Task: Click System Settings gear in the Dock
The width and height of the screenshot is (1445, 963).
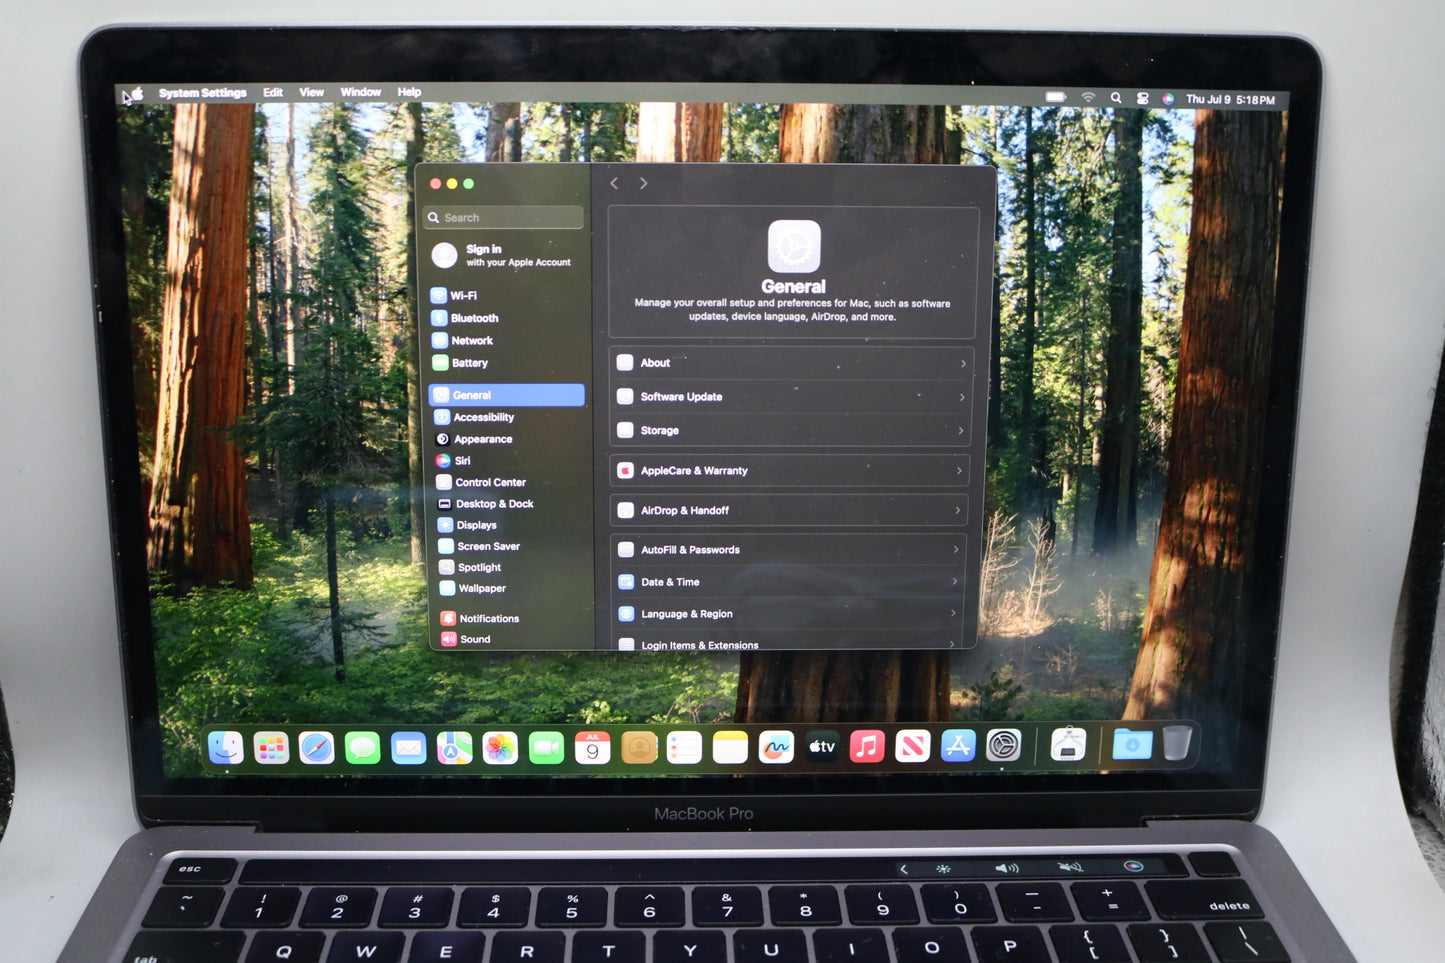Action: click(x=1004, y=745)
